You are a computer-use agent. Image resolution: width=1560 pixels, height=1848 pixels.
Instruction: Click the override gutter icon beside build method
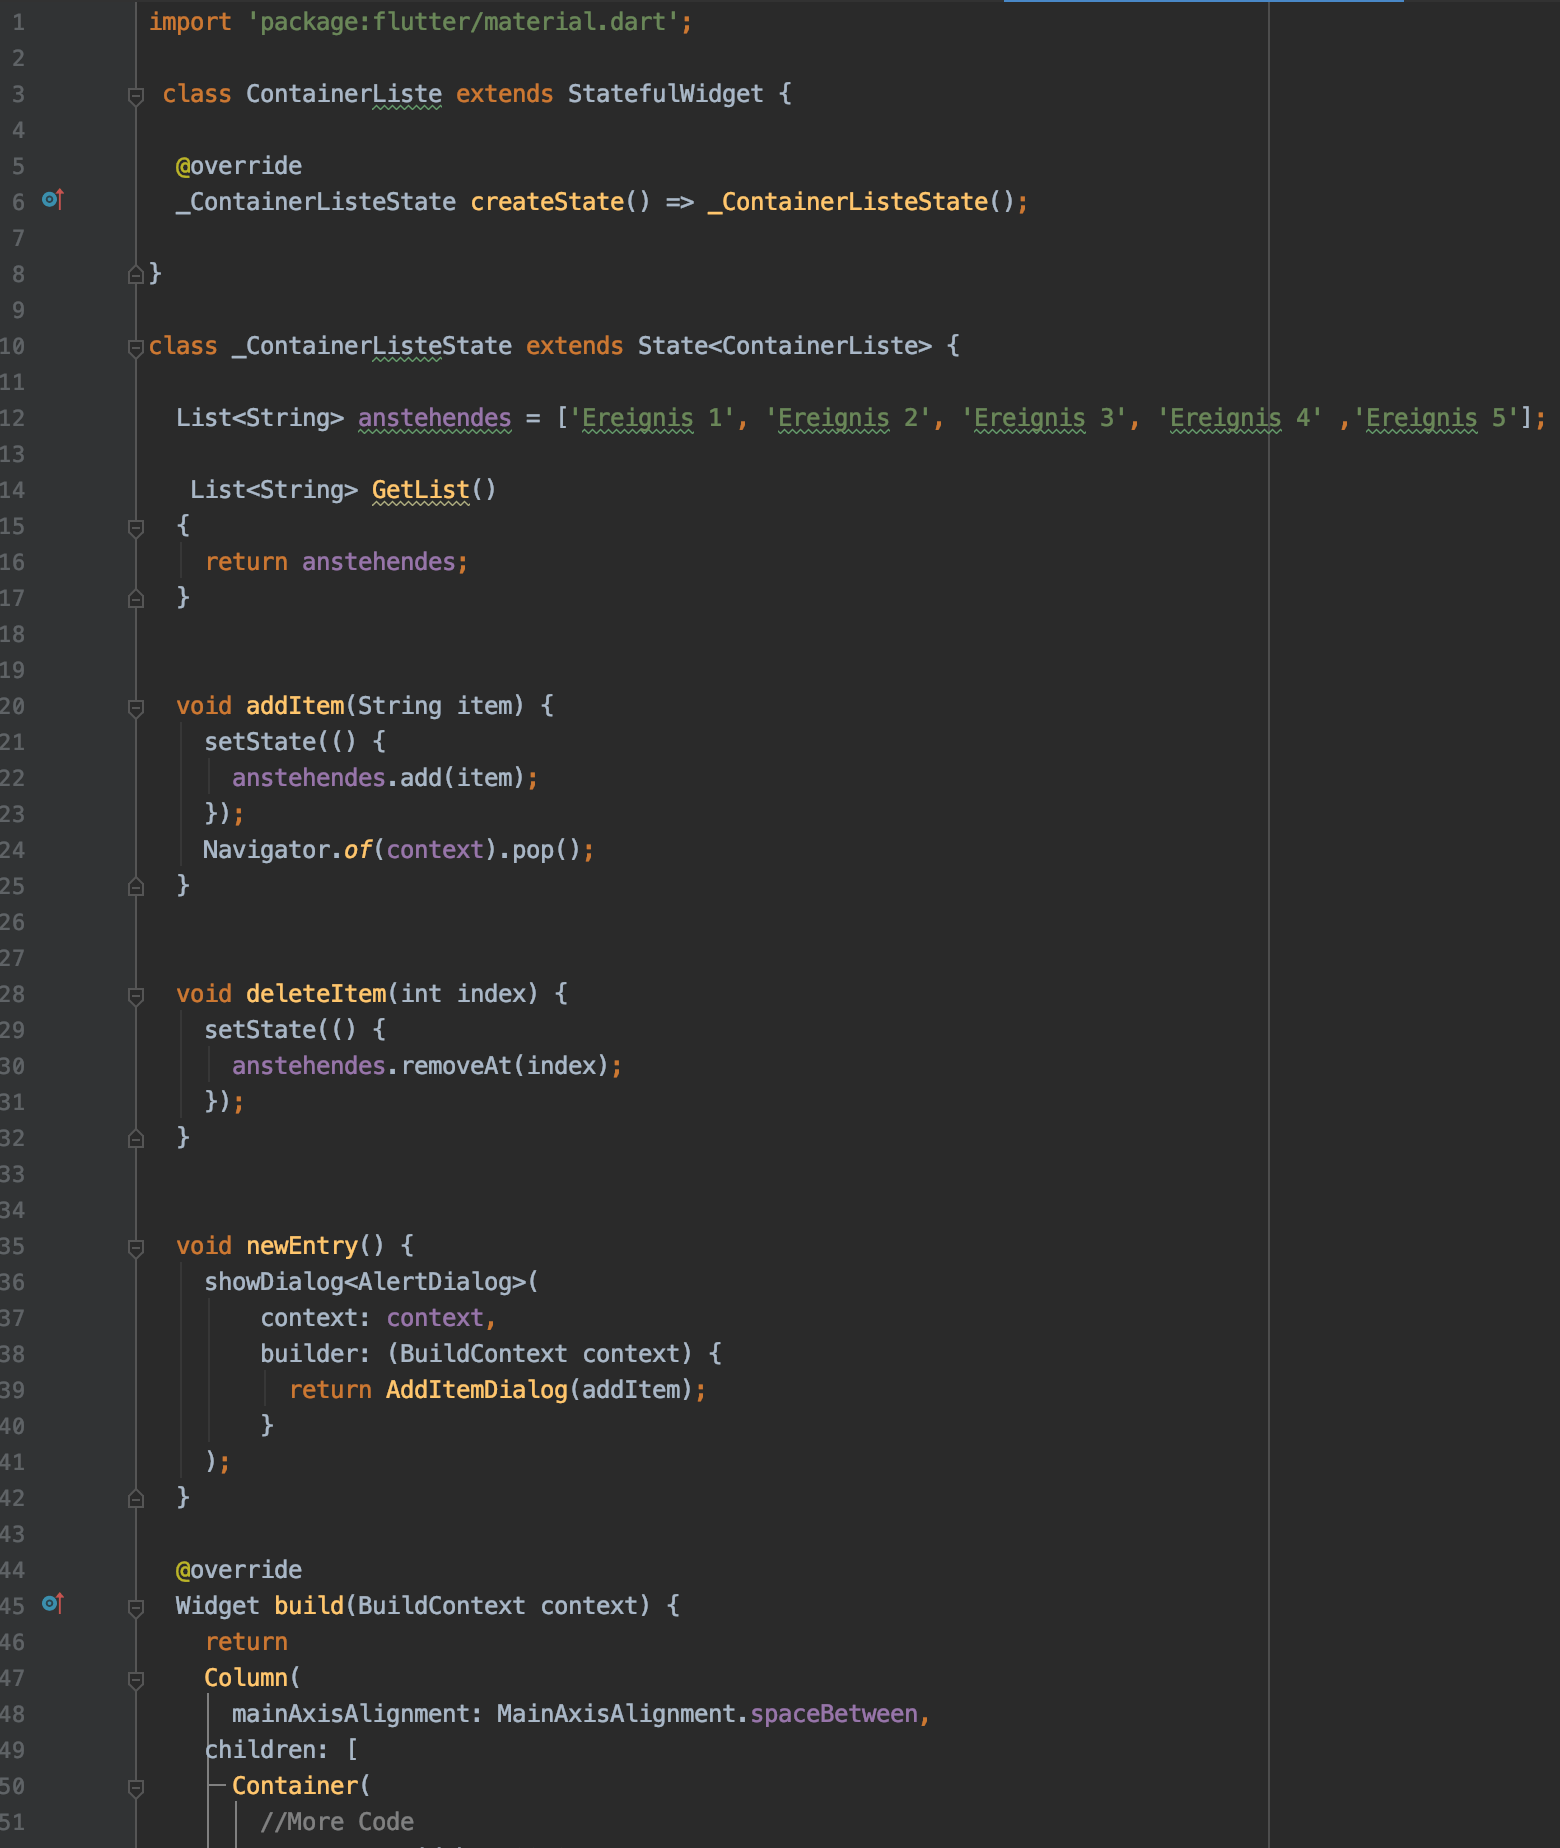[x=53, y=1604]
